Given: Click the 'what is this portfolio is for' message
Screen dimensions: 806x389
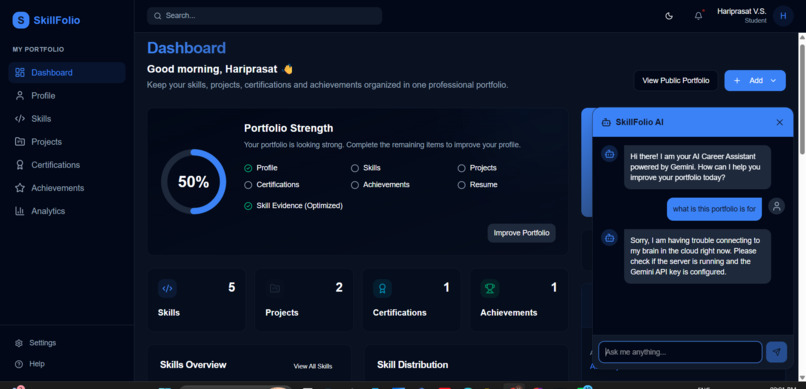Looking at the screenshot, I should (x=714, y=209).
